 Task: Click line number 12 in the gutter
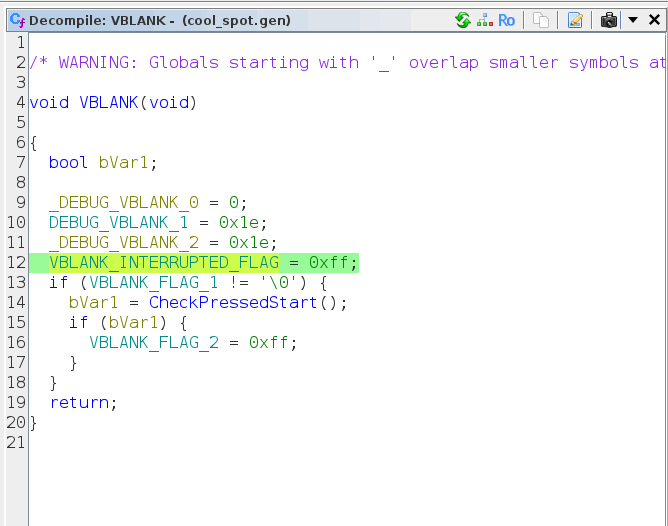coord(15,262)
